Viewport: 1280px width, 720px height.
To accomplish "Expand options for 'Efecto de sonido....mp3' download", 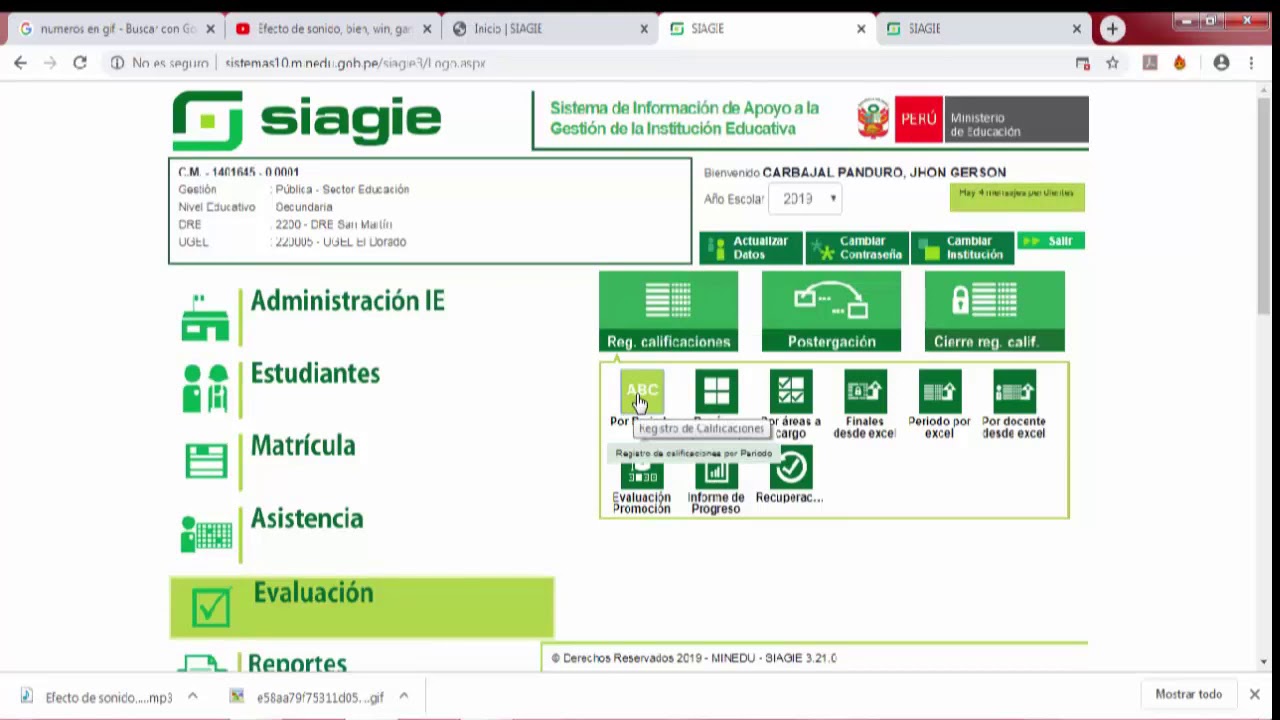I will click(x=193, y=697).
